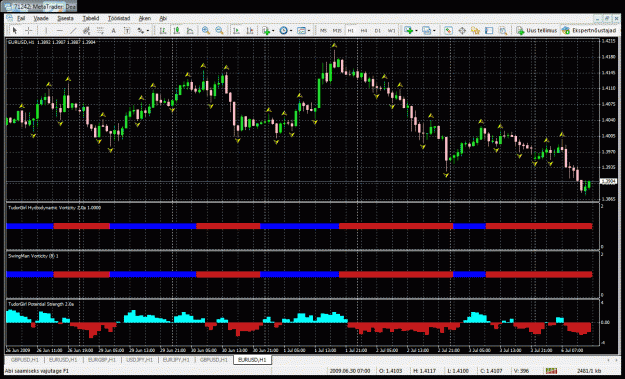Open the Vaade menu
The width and height of the screenshot is (625, 379).
(x=41, y=18)
